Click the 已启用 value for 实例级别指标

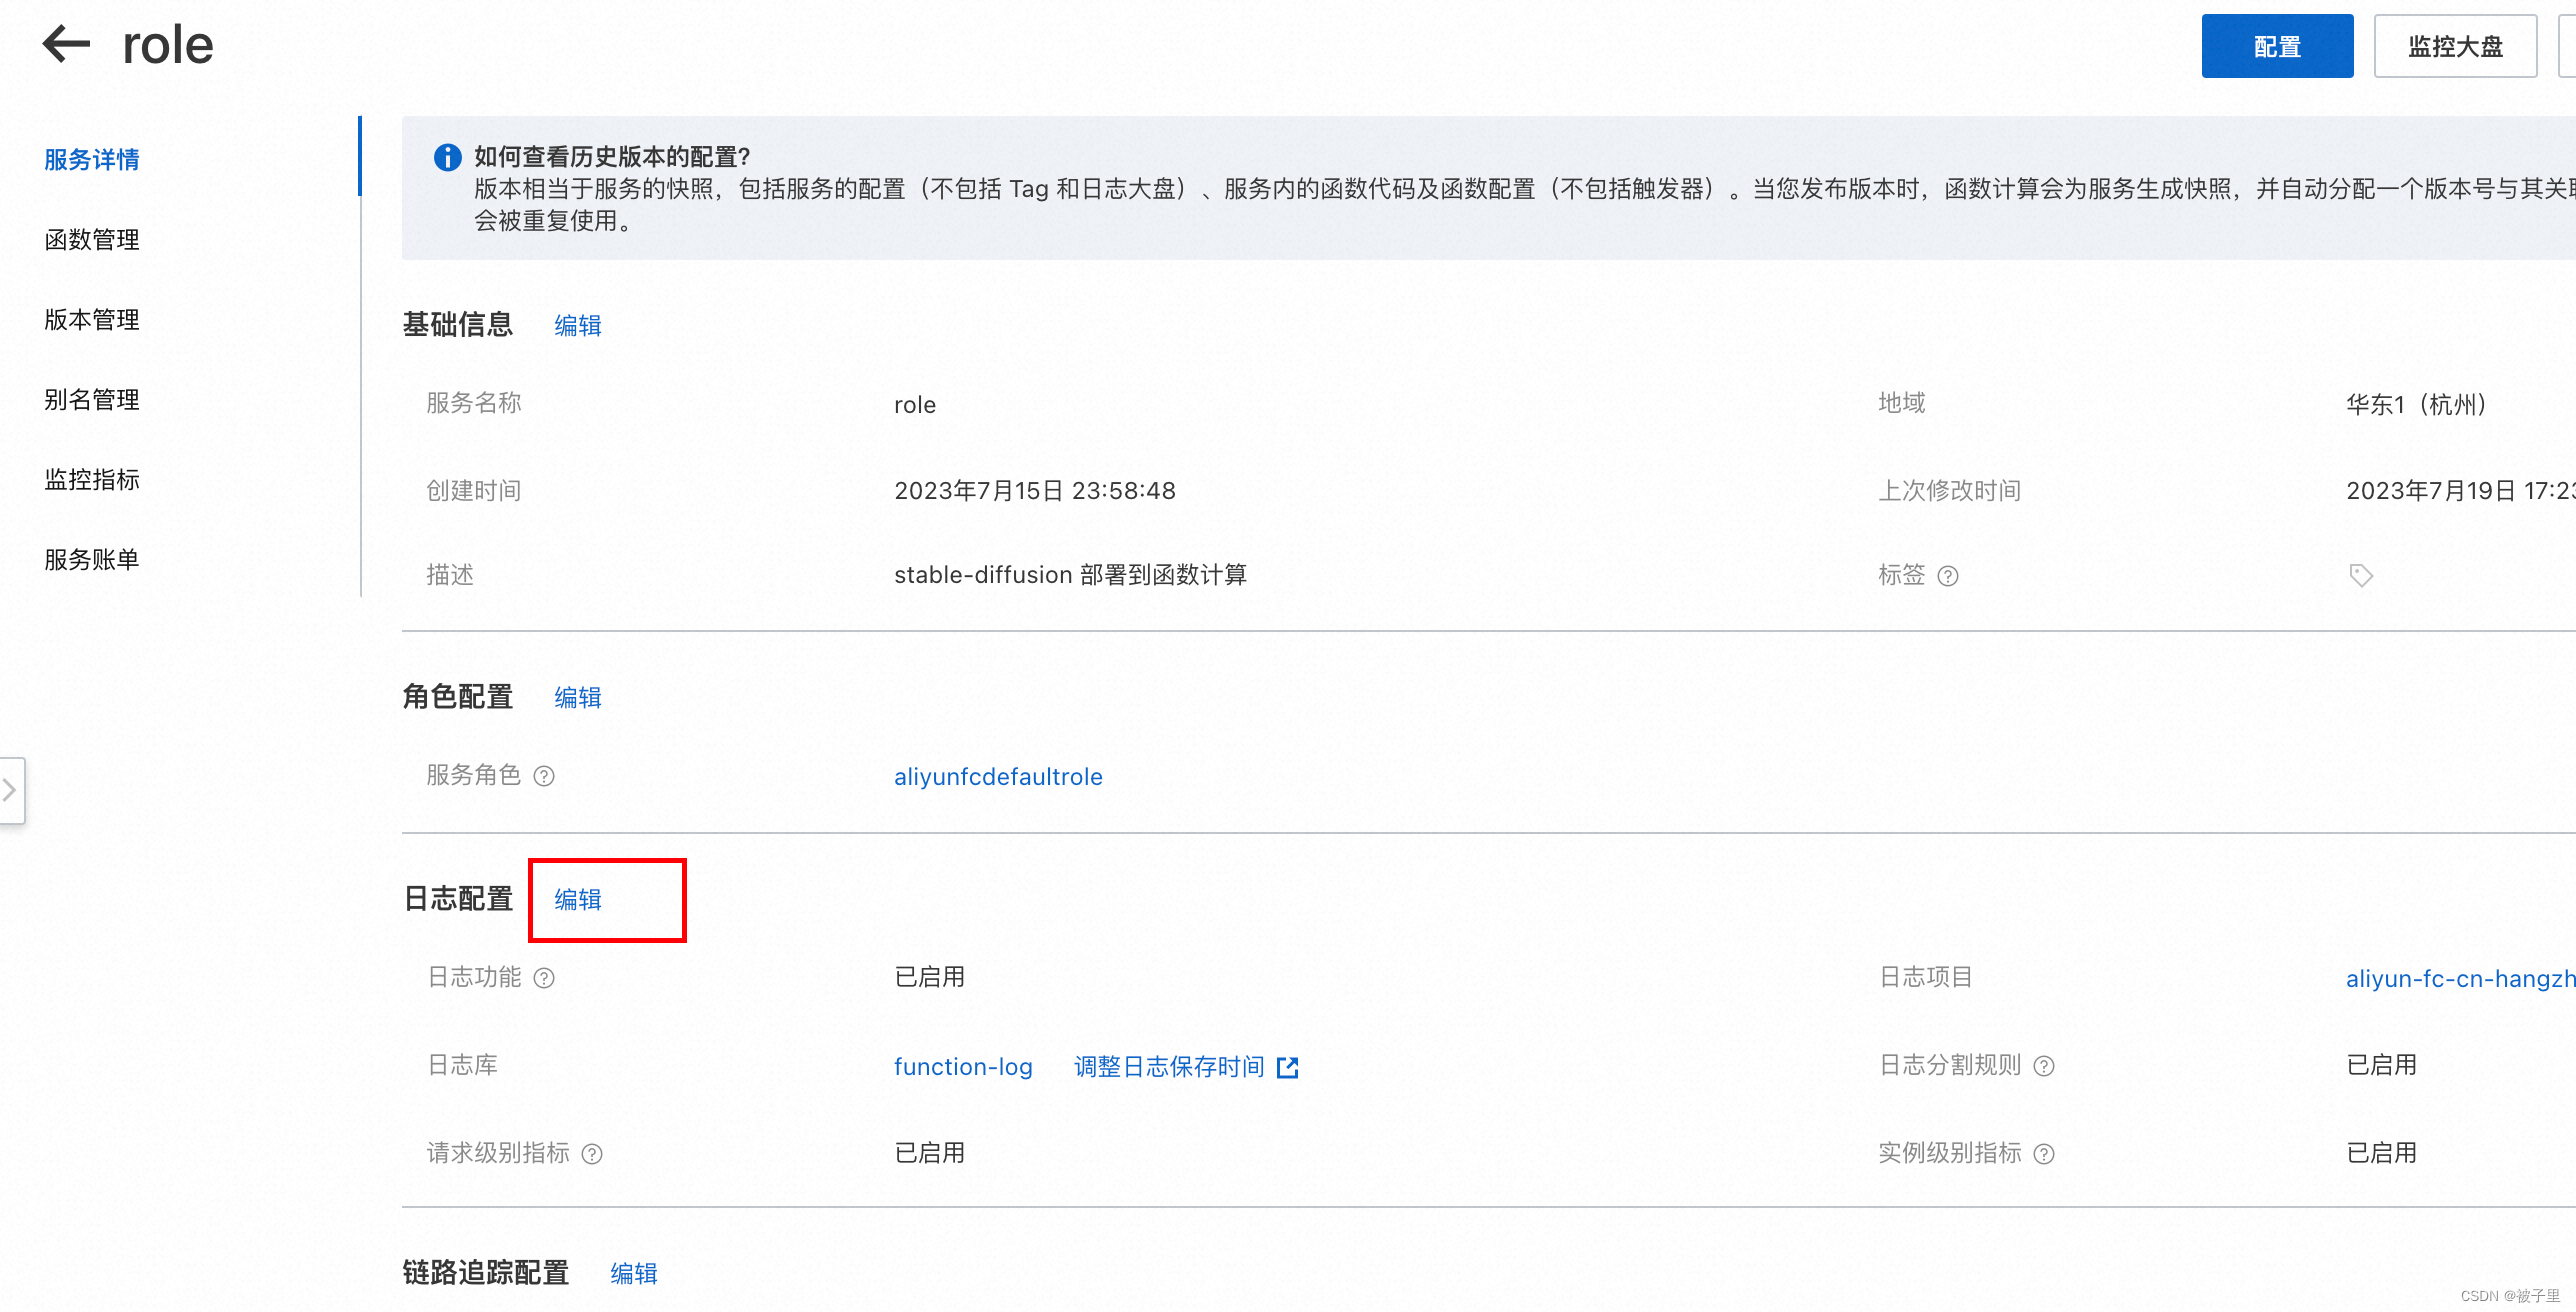(2382, 1153)
